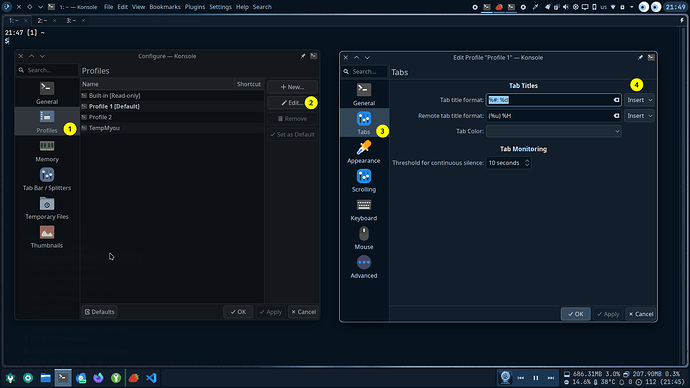The width and height of the screenshot is (690, 388).
Task: Open General section in Configure Konsole sidebar
Action: 47,93
